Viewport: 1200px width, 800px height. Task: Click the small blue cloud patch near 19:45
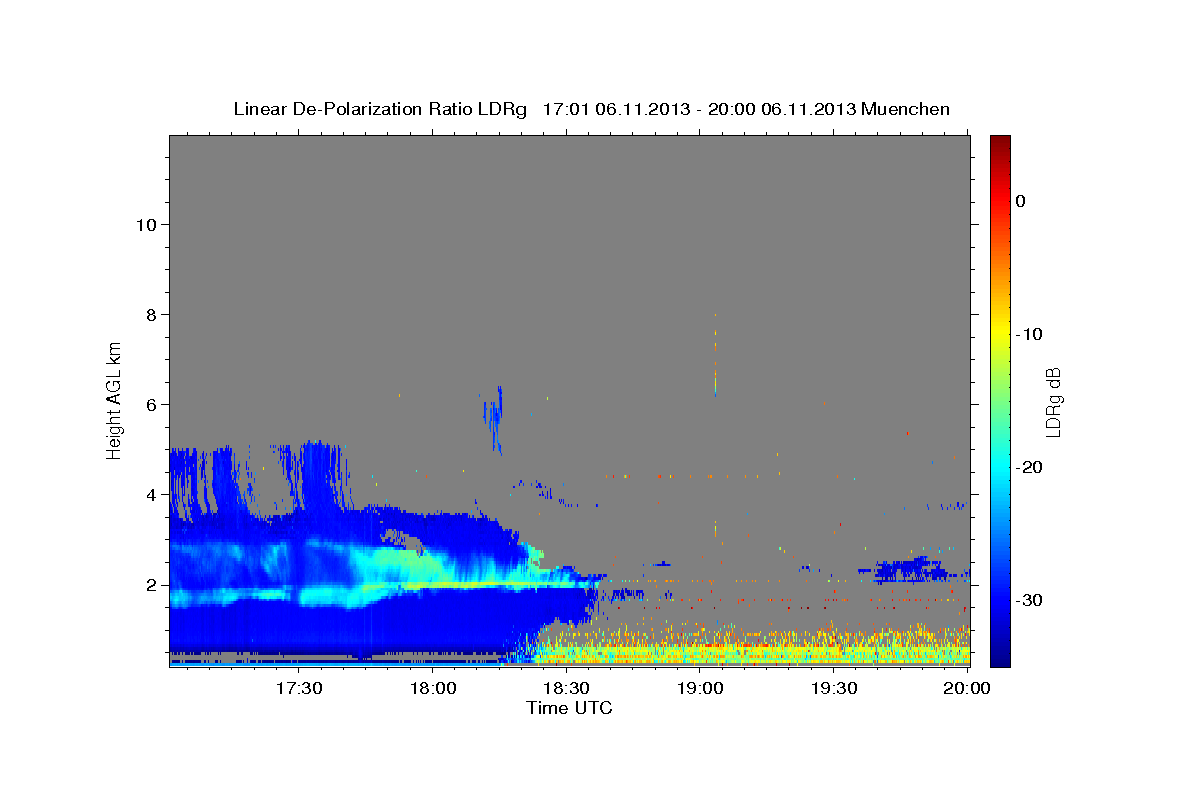pos(910,570)
